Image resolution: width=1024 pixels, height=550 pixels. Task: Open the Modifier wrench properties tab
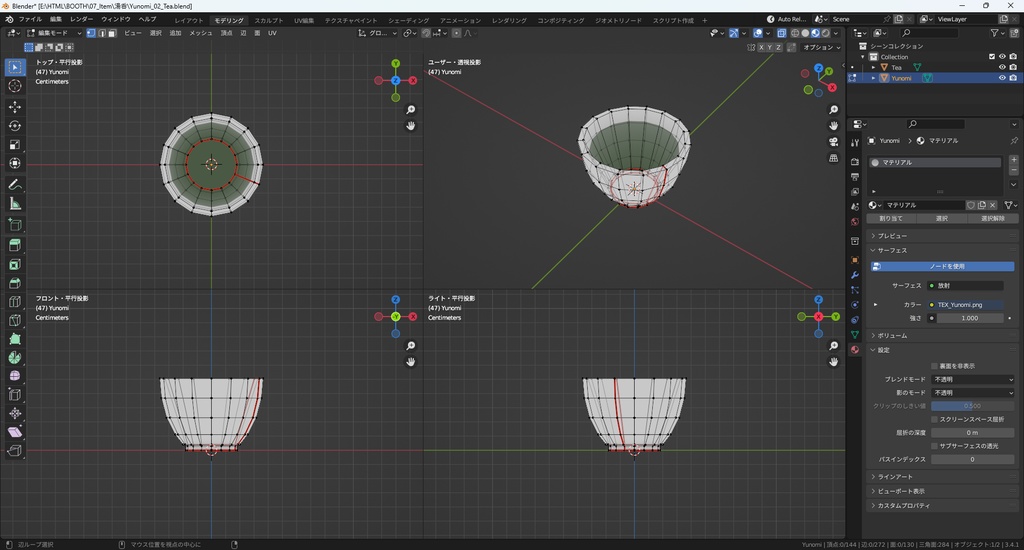(855, 274)
